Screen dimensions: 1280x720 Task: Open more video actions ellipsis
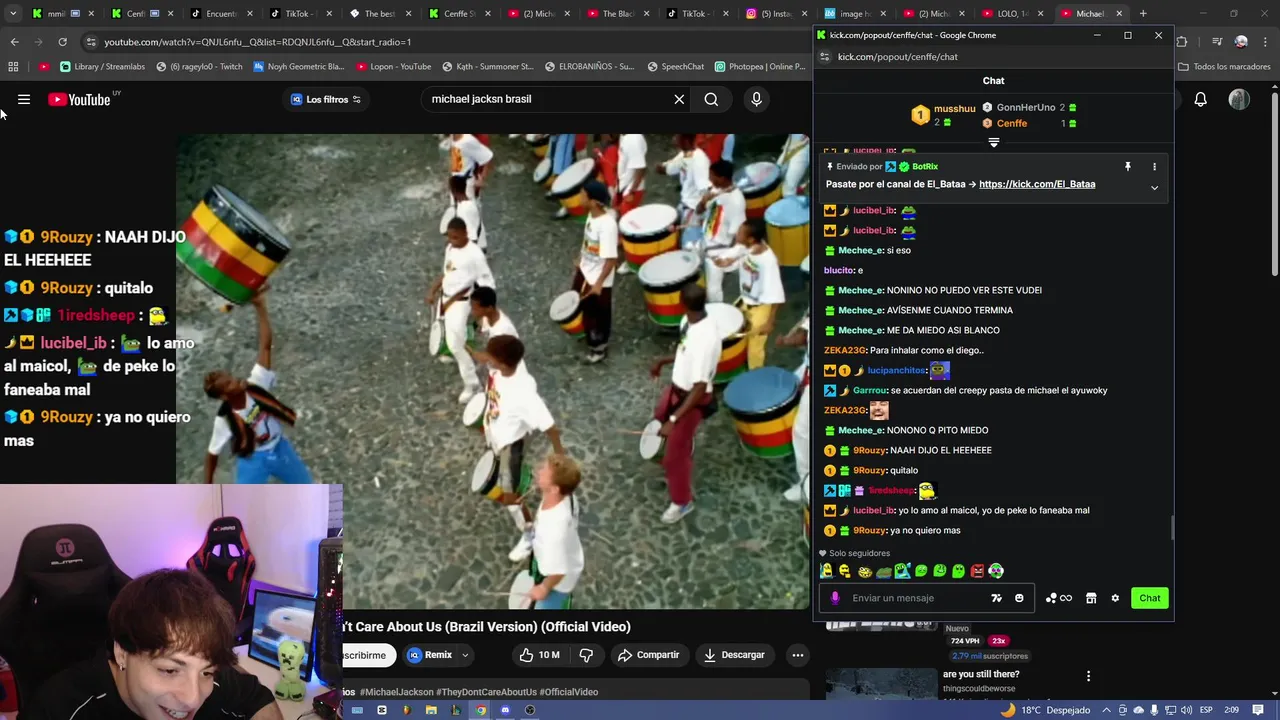(797, 655)
